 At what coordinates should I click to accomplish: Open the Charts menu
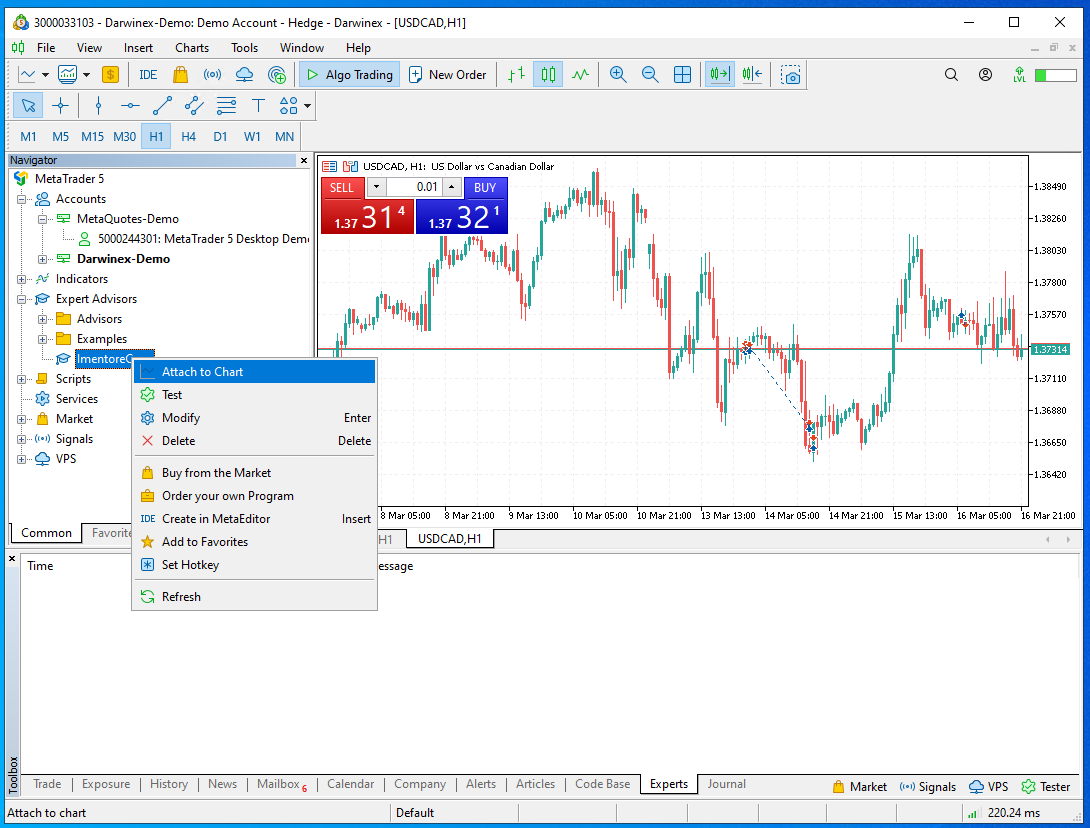[x=192, y=48]
